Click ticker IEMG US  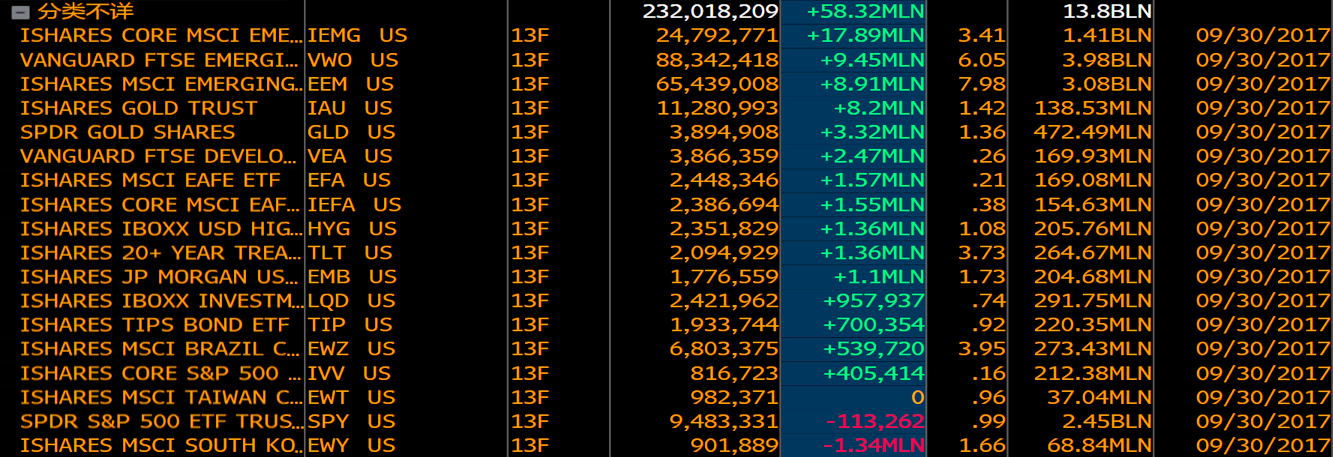357,36
